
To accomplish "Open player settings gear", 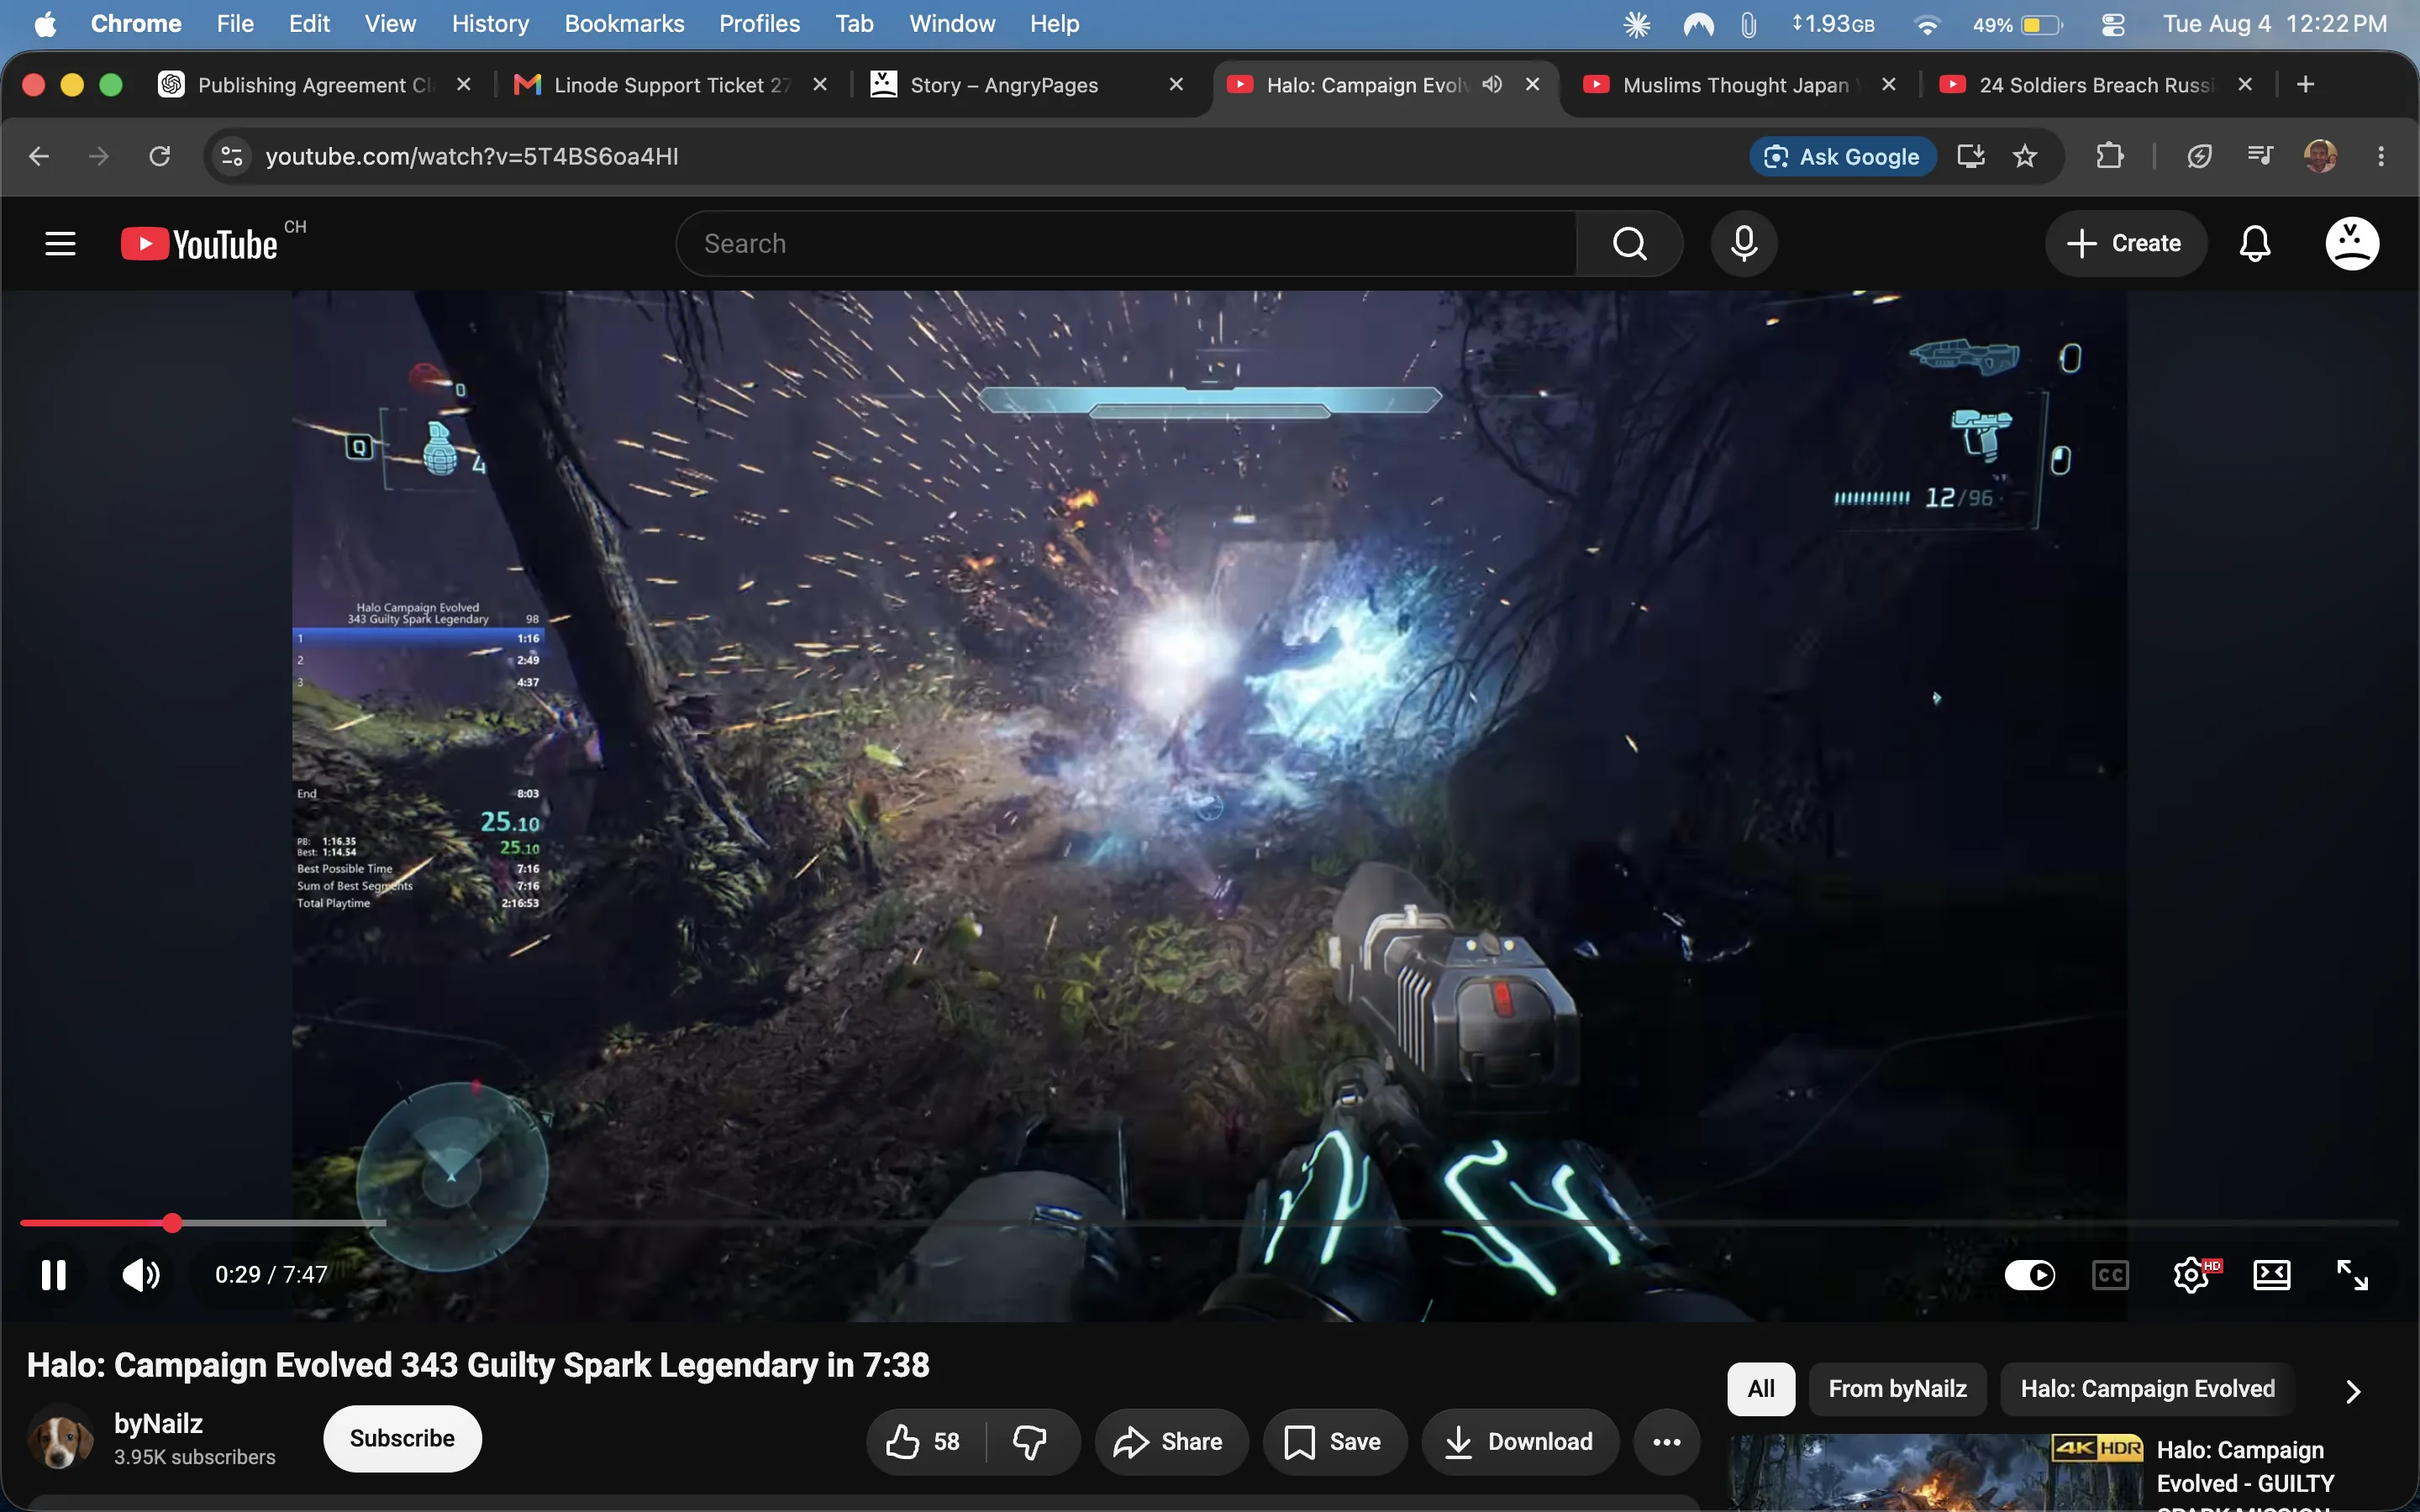I will [2191, 1274].
